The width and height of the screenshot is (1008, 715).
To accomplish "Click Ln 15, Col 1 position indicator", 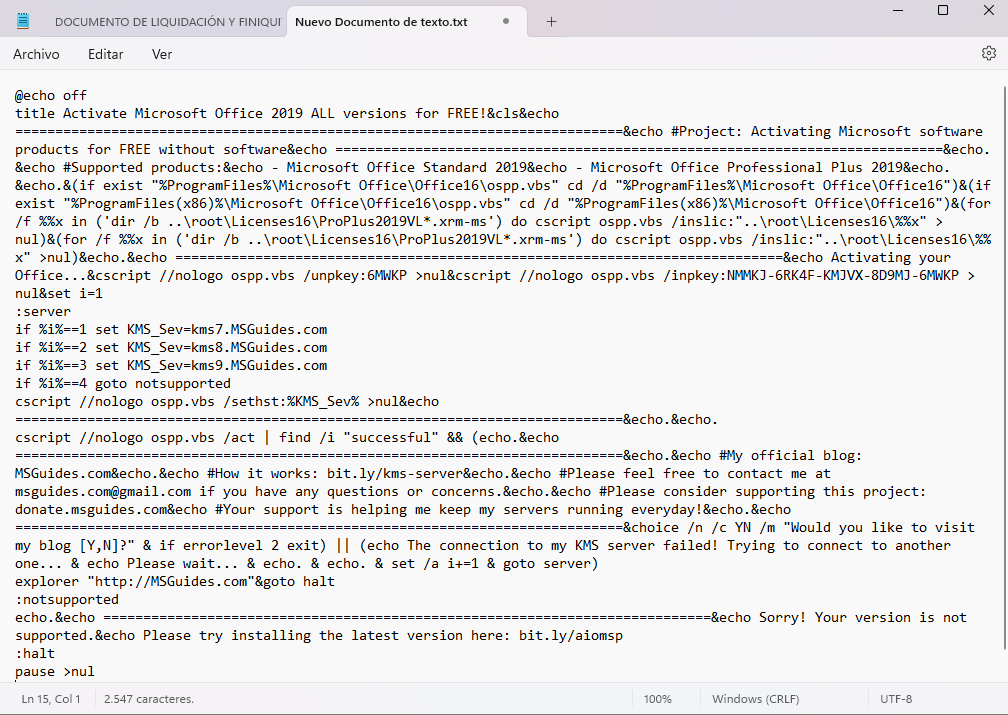I will click(x=51, y=699).
